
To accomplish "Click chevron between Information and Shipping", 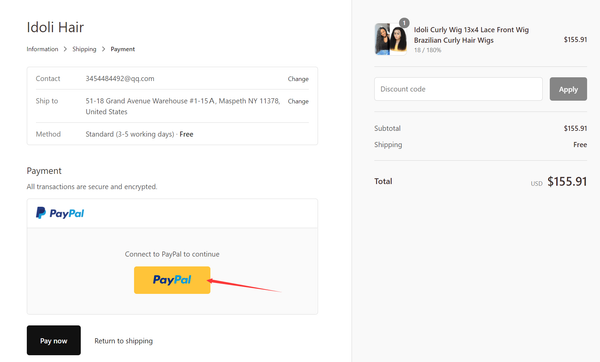I will tap(65, 49).
